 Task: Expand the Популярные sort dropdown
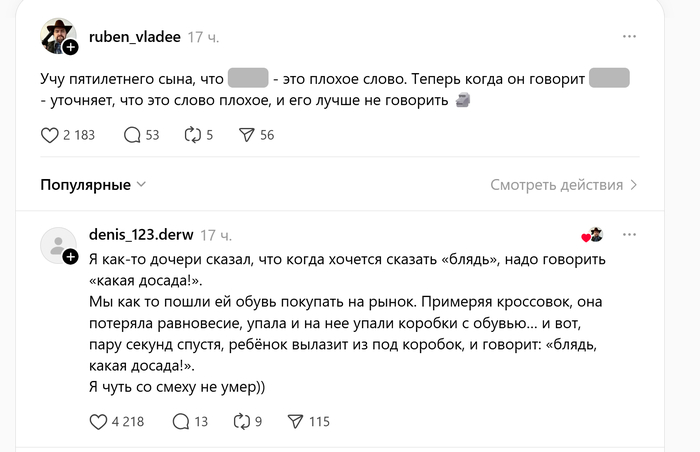93,185
